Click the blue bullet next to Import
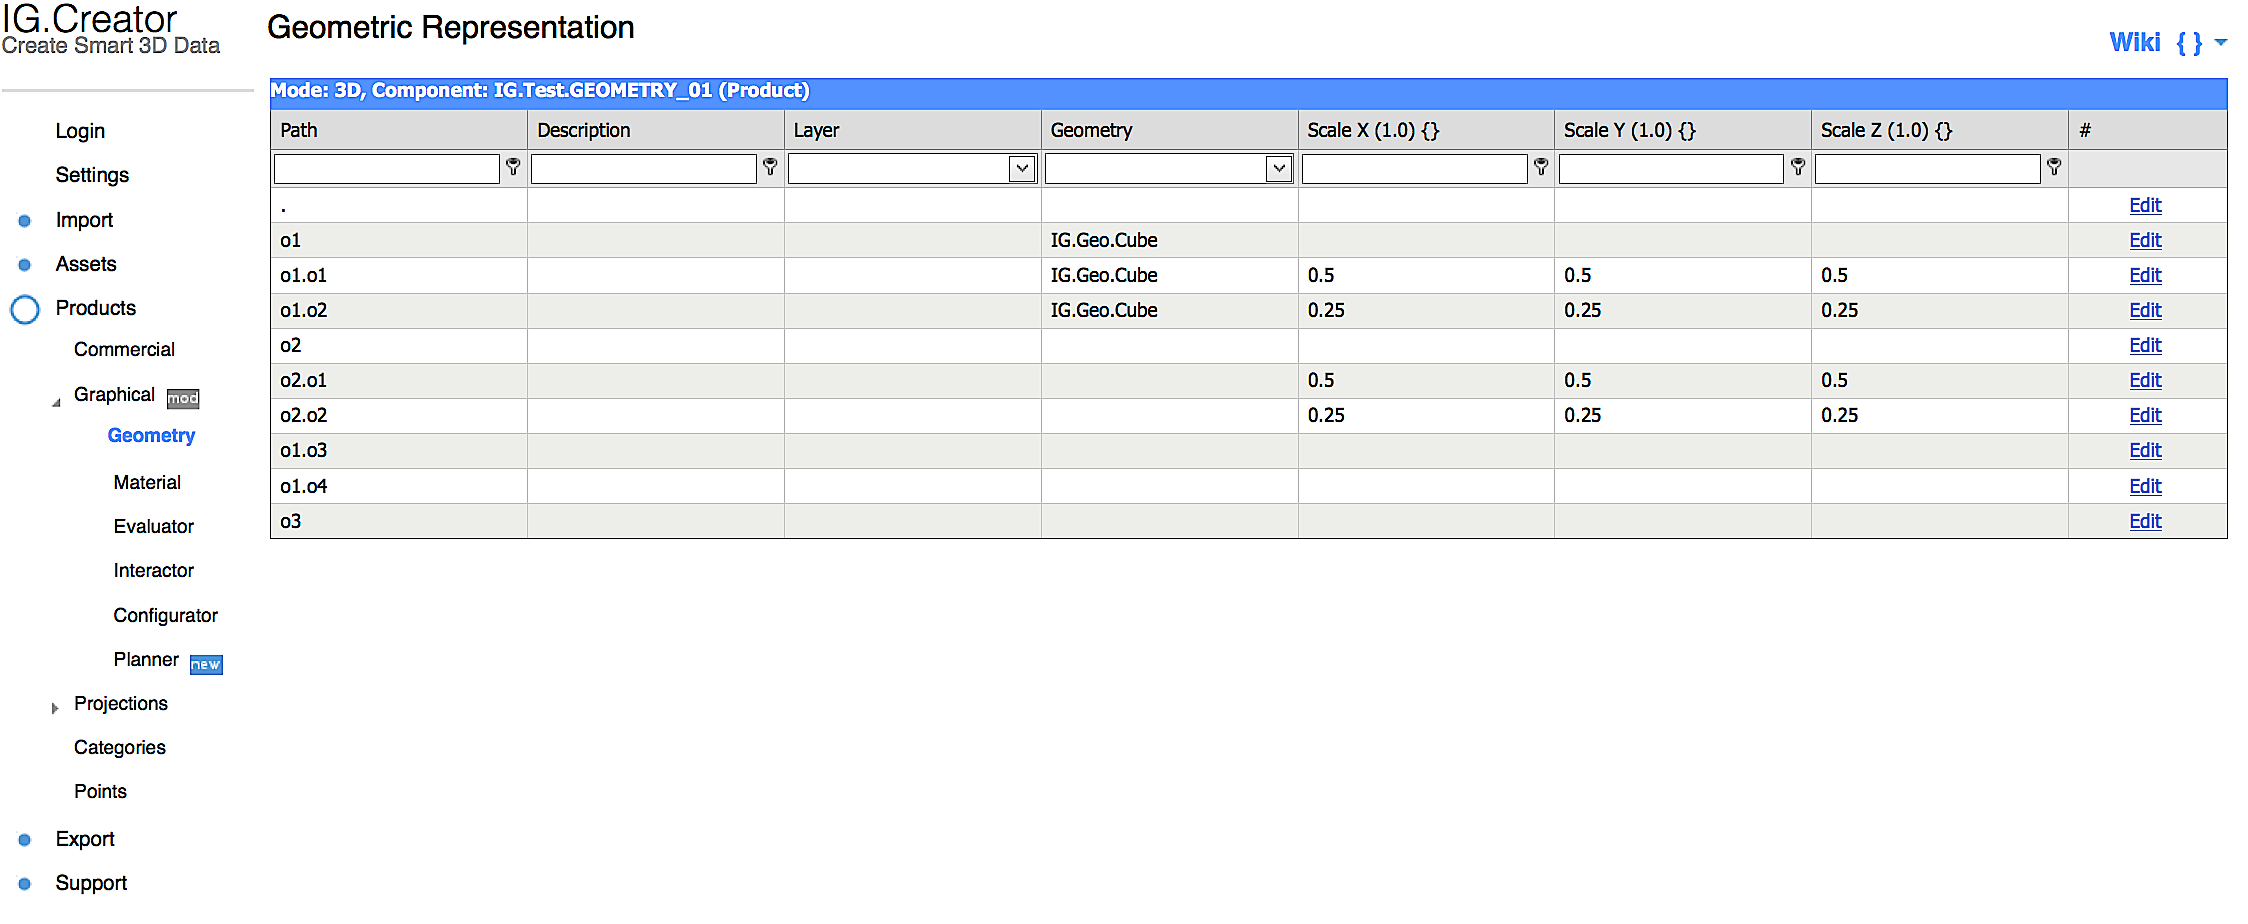 tap(25, 221)
